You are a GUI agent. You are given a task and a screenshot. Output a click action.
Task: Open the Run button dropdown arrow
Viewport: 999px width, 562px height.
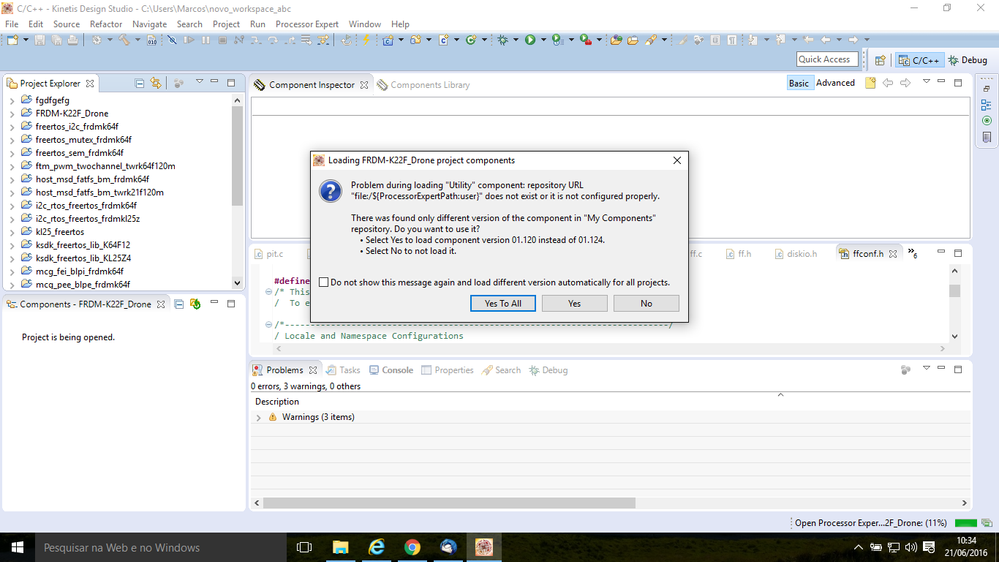coord(543,40)
